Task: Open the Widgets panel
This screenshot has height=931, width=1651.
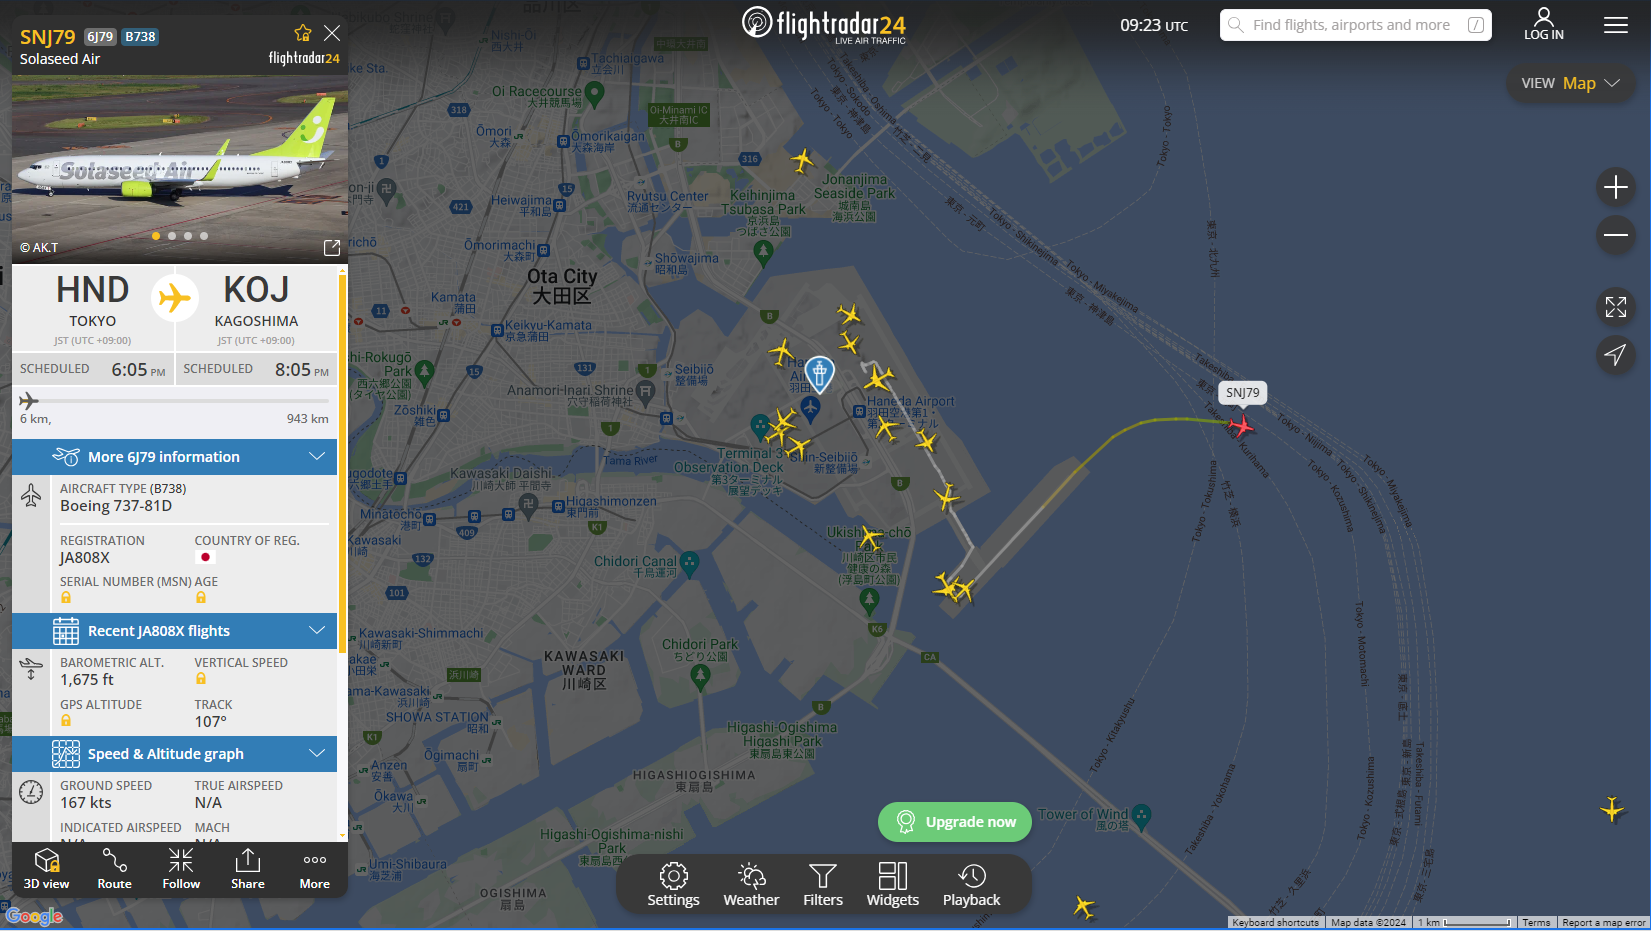Action: 893,884
